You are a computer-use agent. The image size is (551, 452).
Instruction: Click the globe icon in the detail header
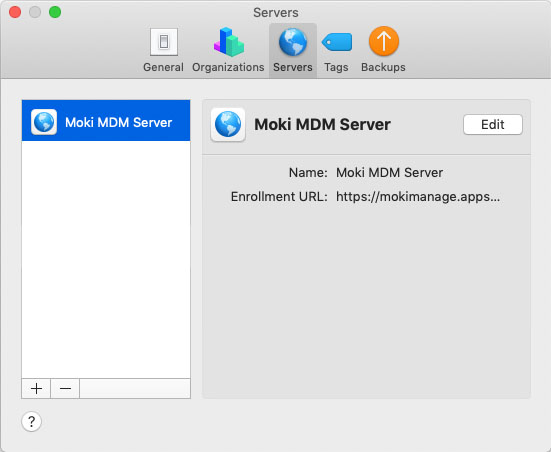click(228, 124)
